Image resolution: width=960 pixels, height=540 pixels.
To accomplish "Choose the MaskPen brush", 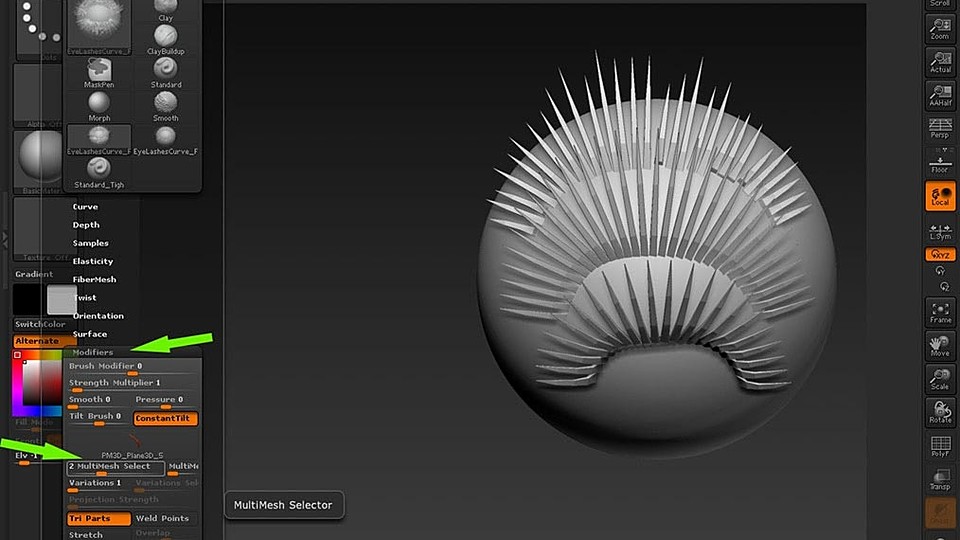I will [x=99, y=73].
